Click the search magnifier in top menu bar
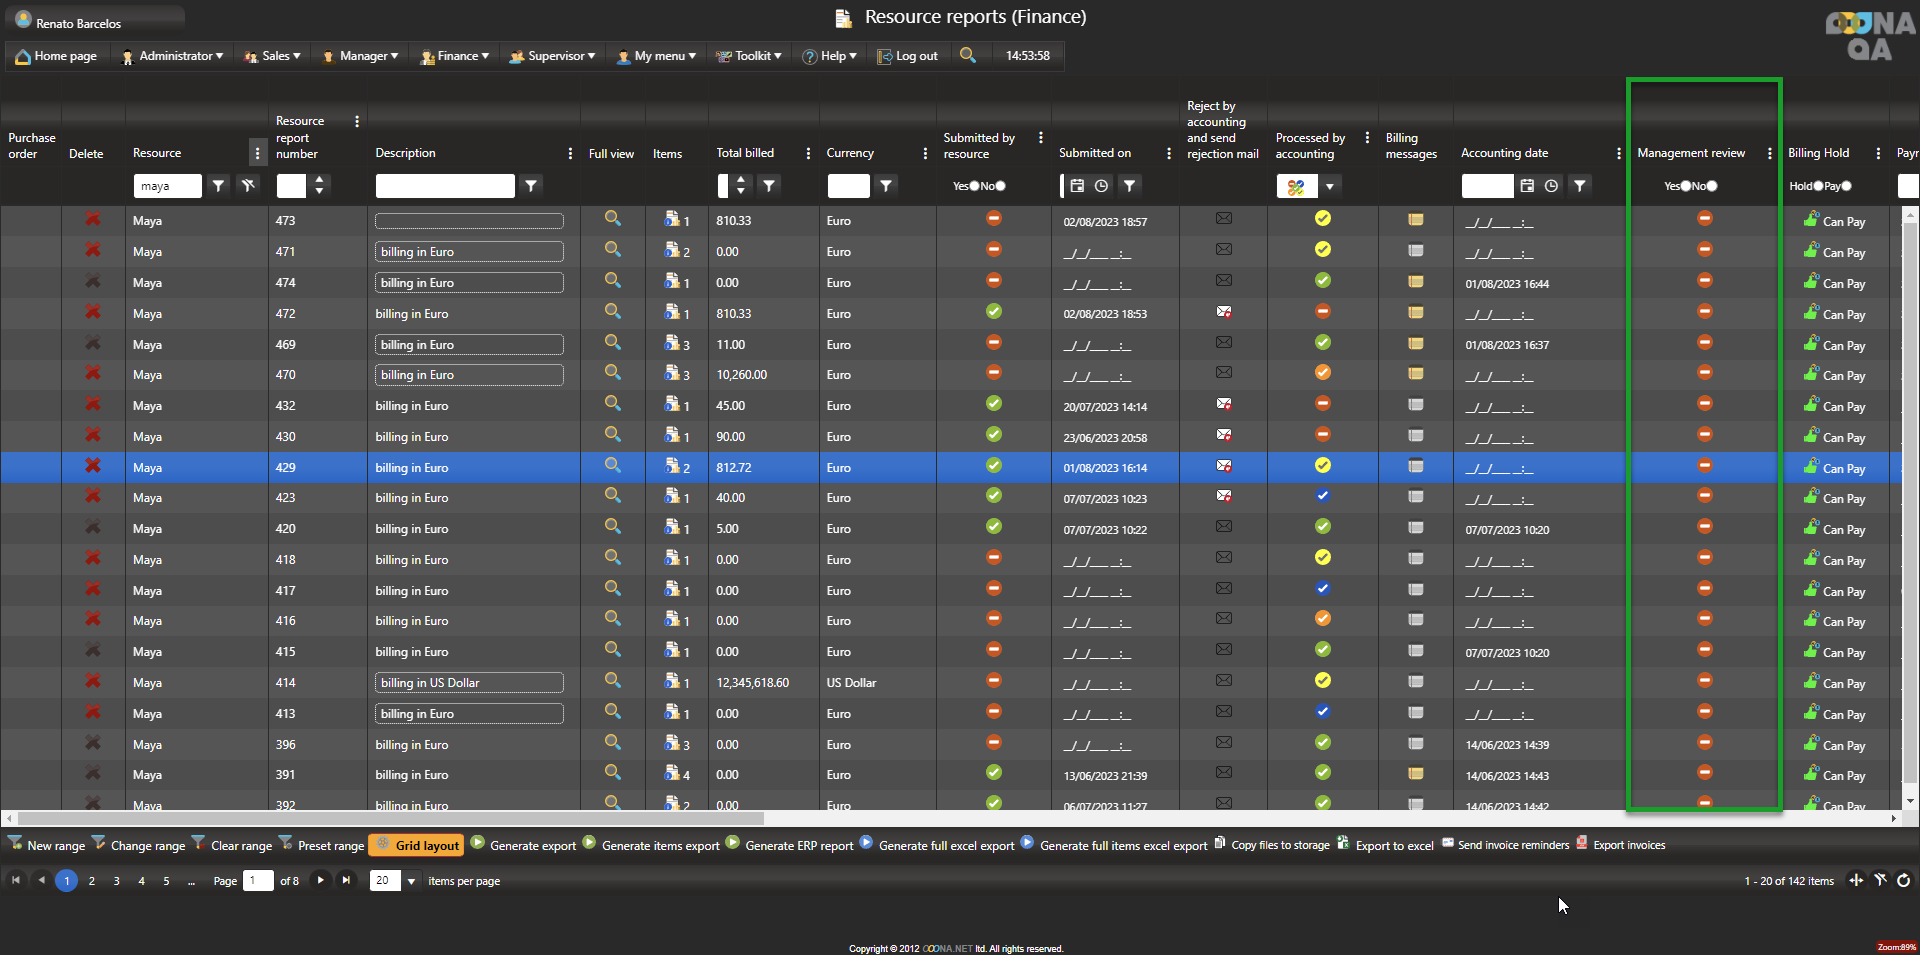 (x=967, y=55)
